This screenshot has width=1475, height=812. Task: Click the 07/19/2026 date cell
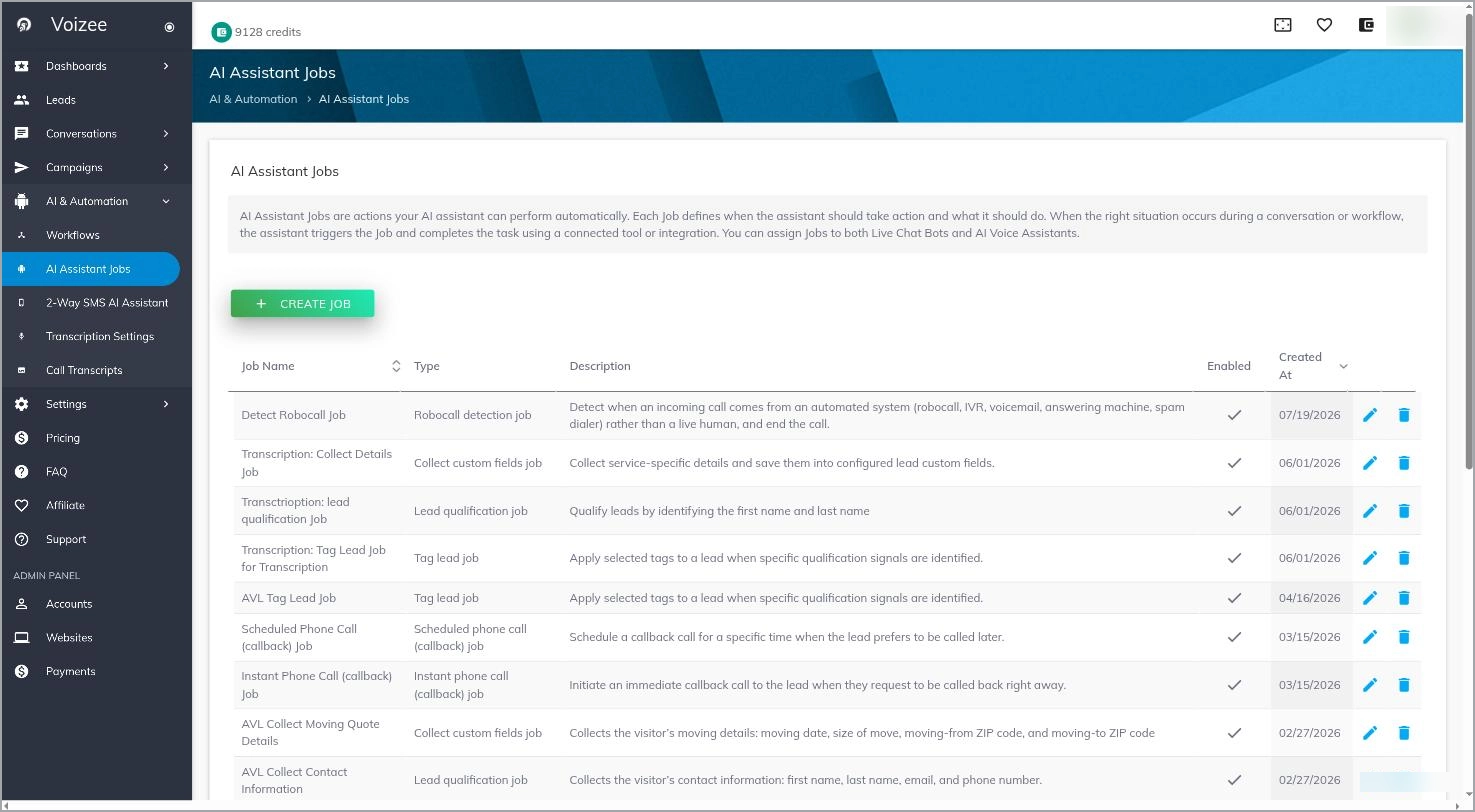coord(1310,415)
